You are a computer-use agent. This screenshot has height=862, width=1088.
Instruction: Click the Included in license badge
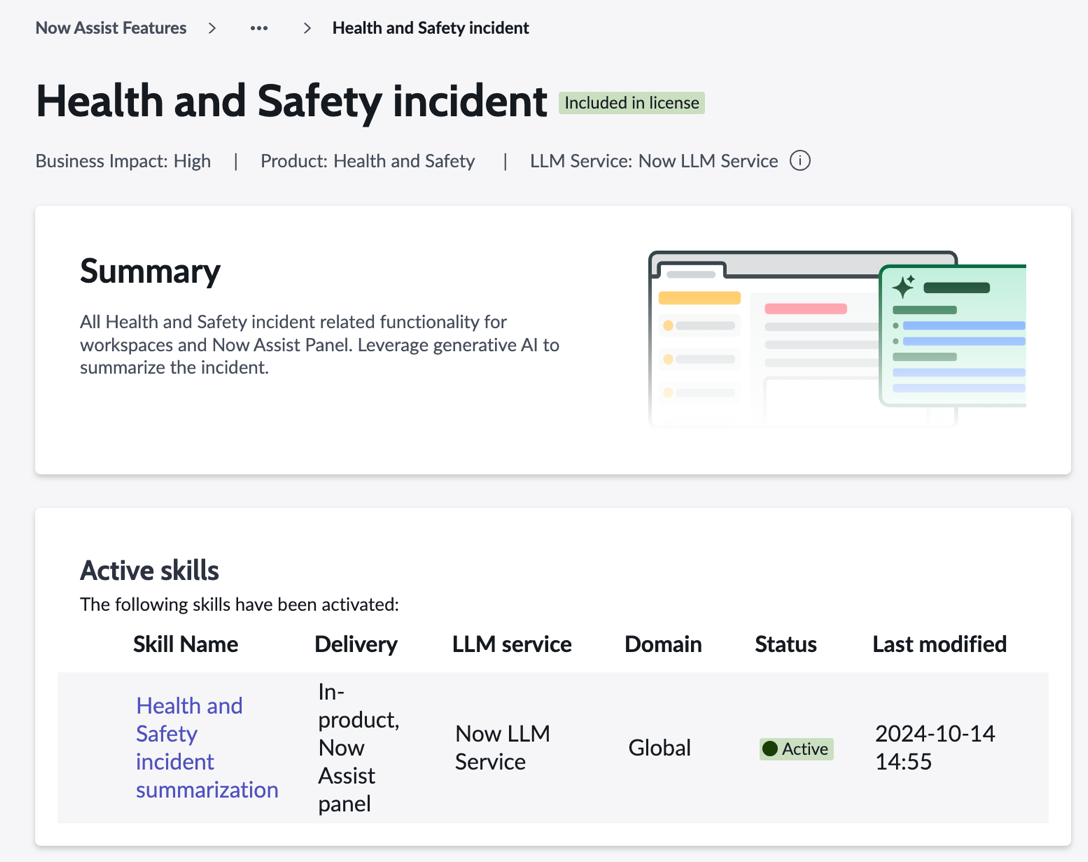[631, 103]
